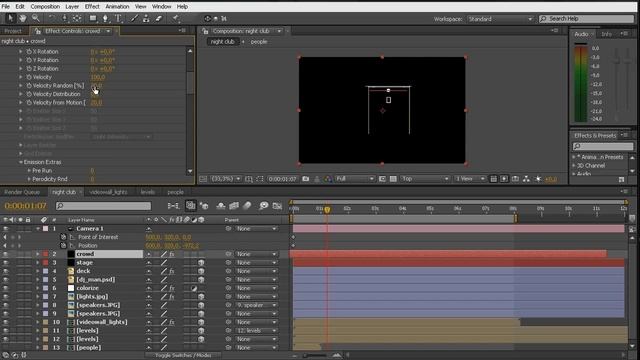This screenshot has width=640, height=360.
Task: Open the Composition menu
Action: tap(45, 7)
